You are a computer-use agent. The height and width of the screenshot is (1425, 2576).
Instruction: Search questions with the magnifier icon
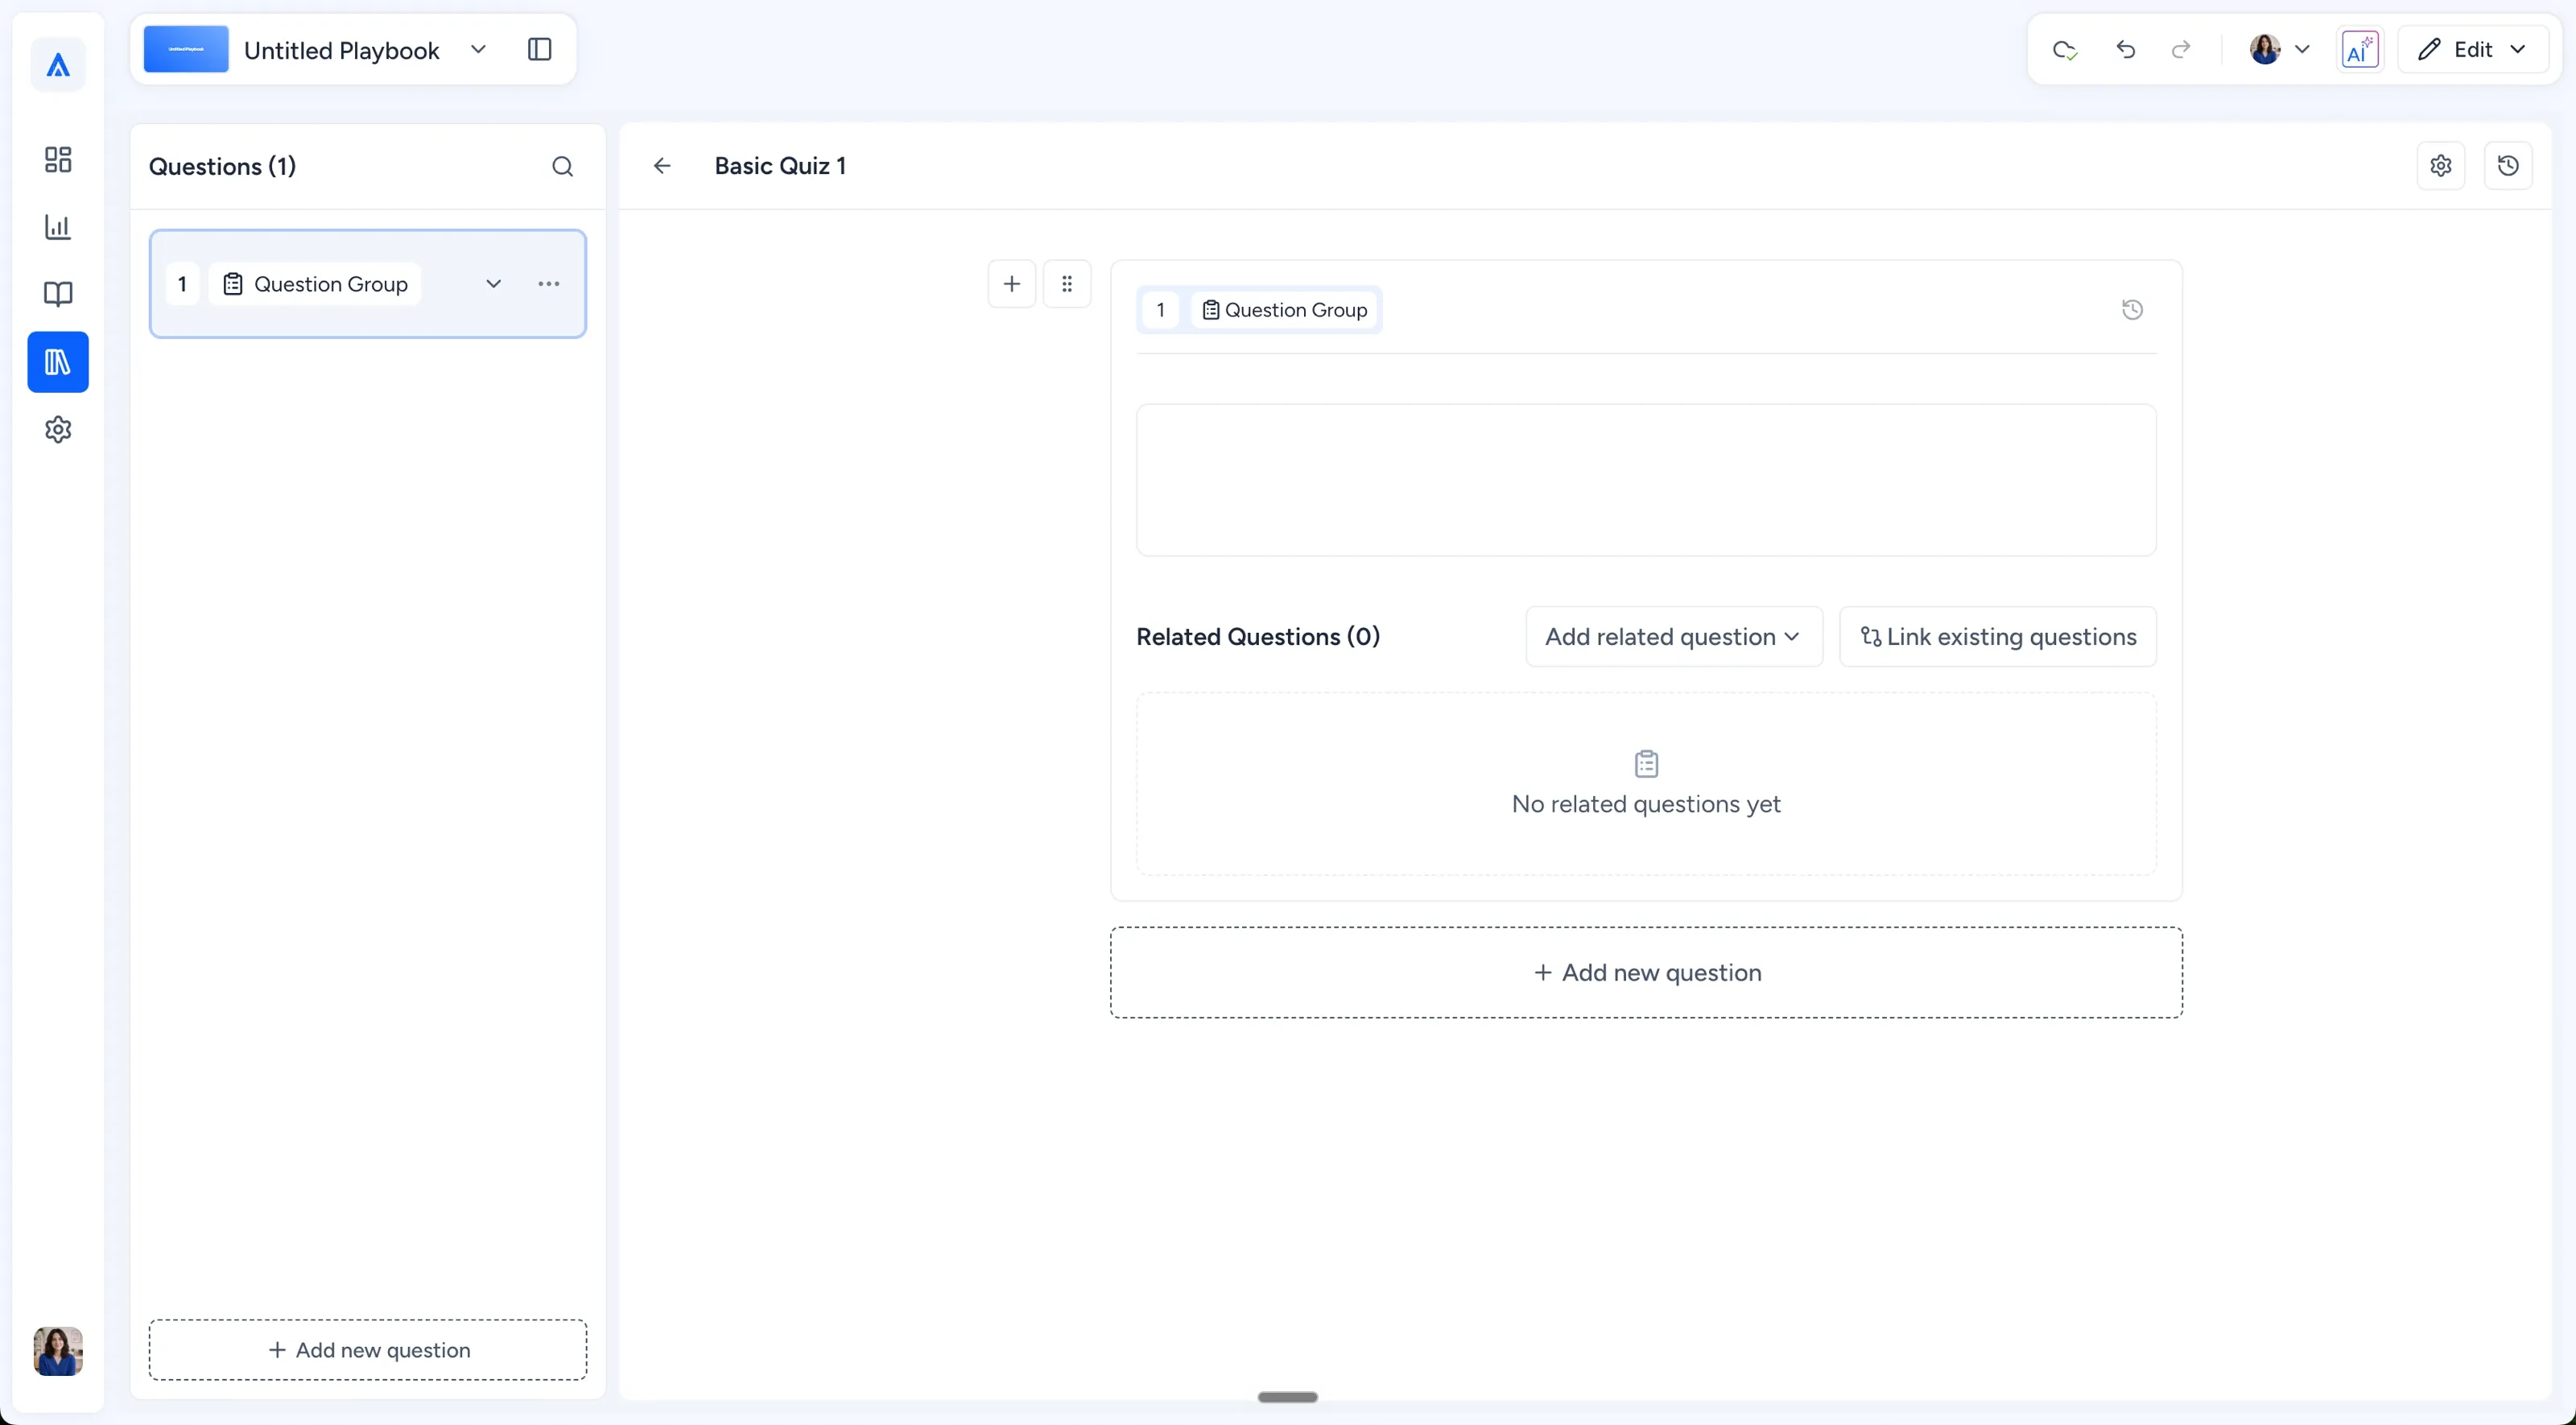pos(562,166)
